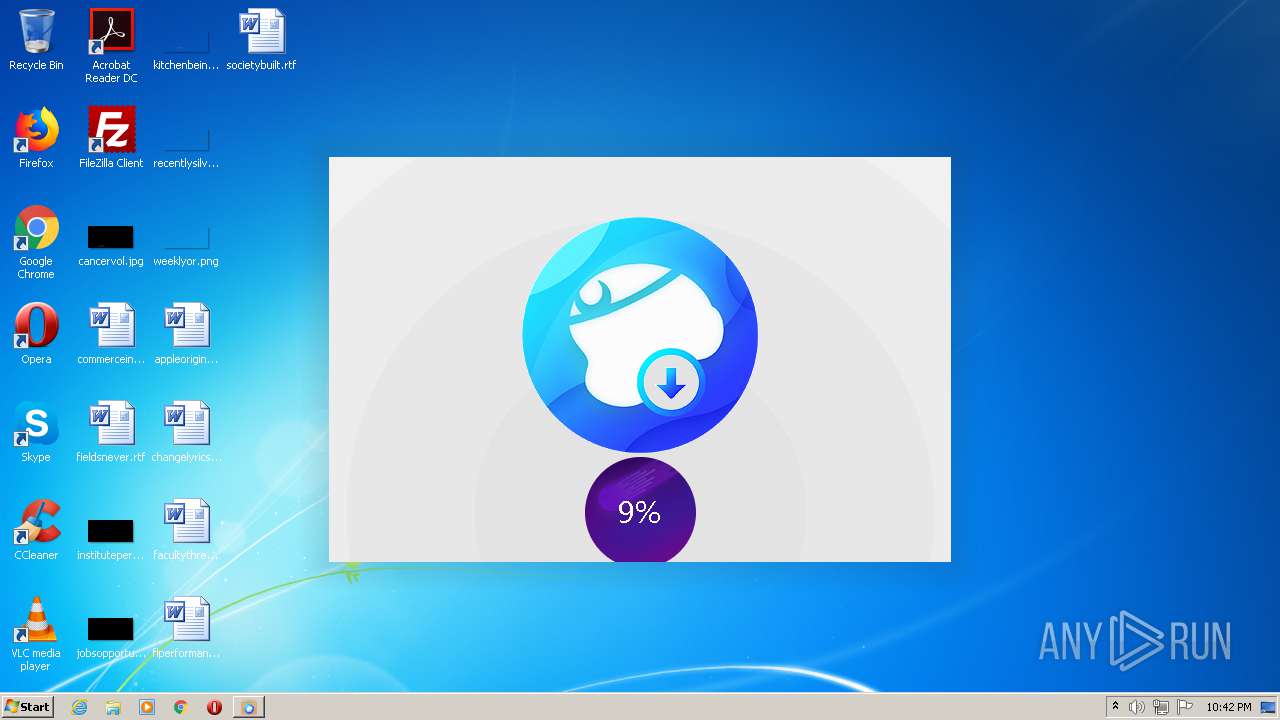The width and height of the screenshot is (1280, 720).
Task: Show hidden system tray icons
Action: pos(1116,707)
